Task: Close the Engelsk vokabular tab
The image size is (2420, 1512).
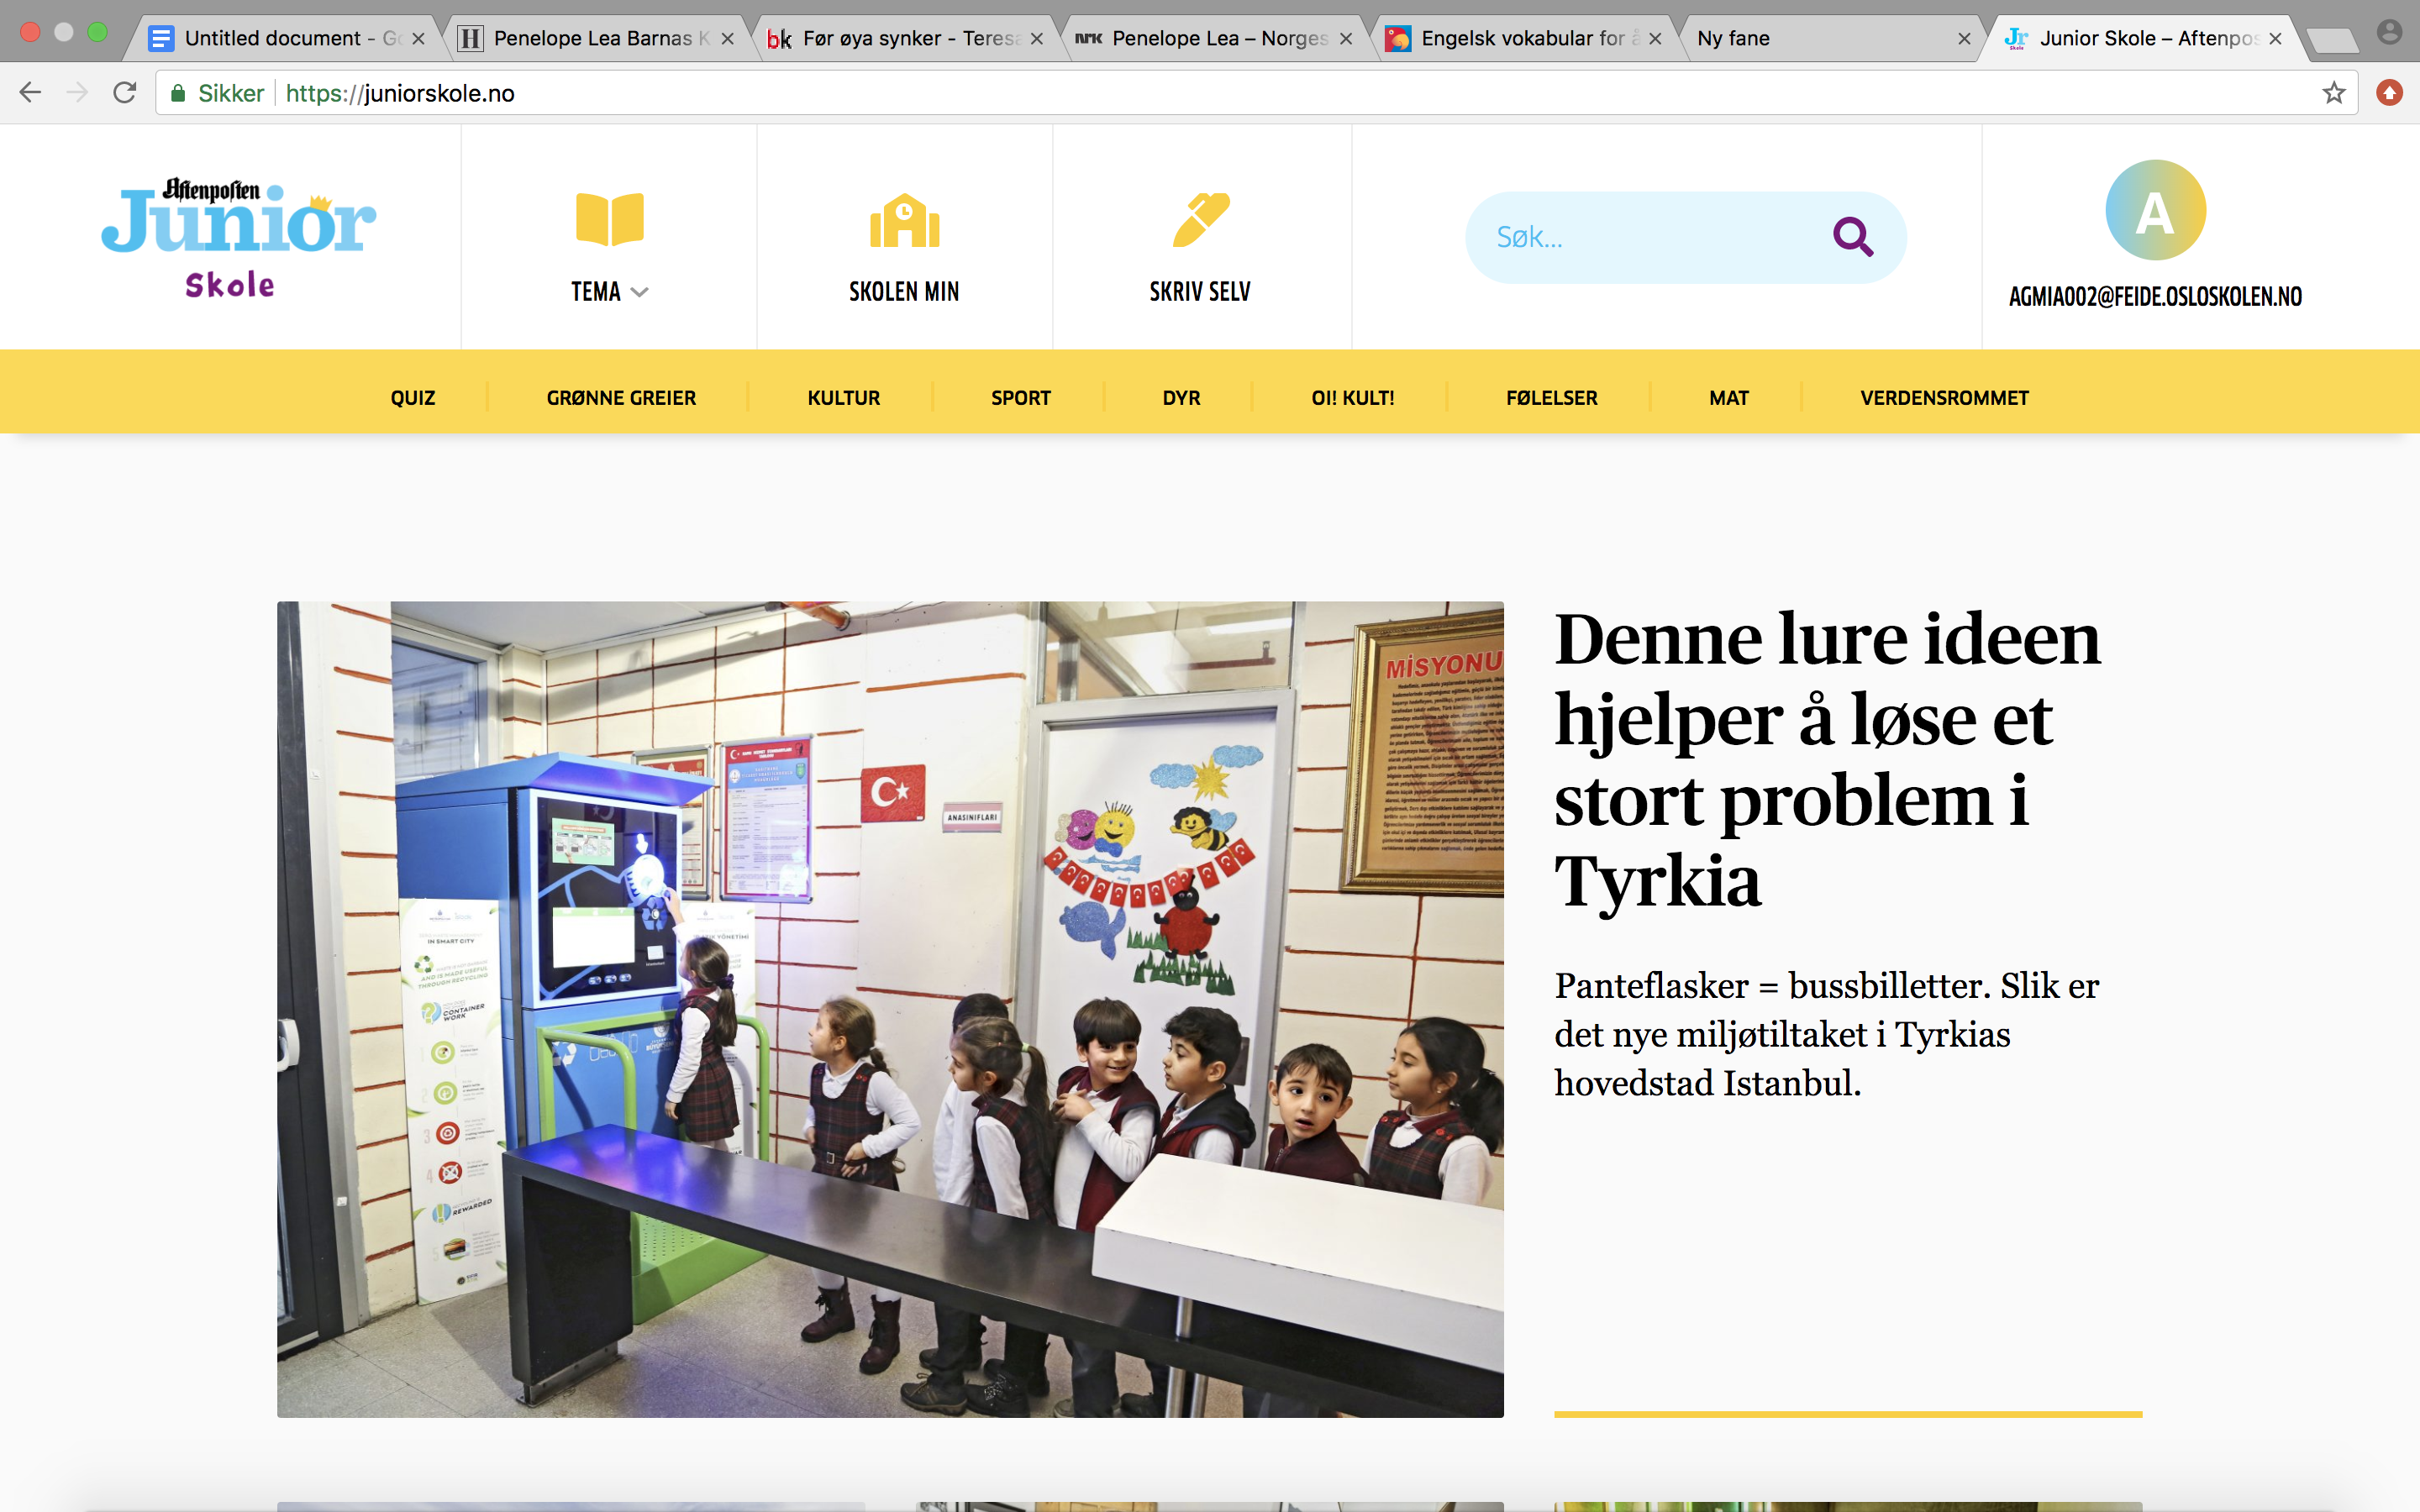Action: pos(1655,39)
